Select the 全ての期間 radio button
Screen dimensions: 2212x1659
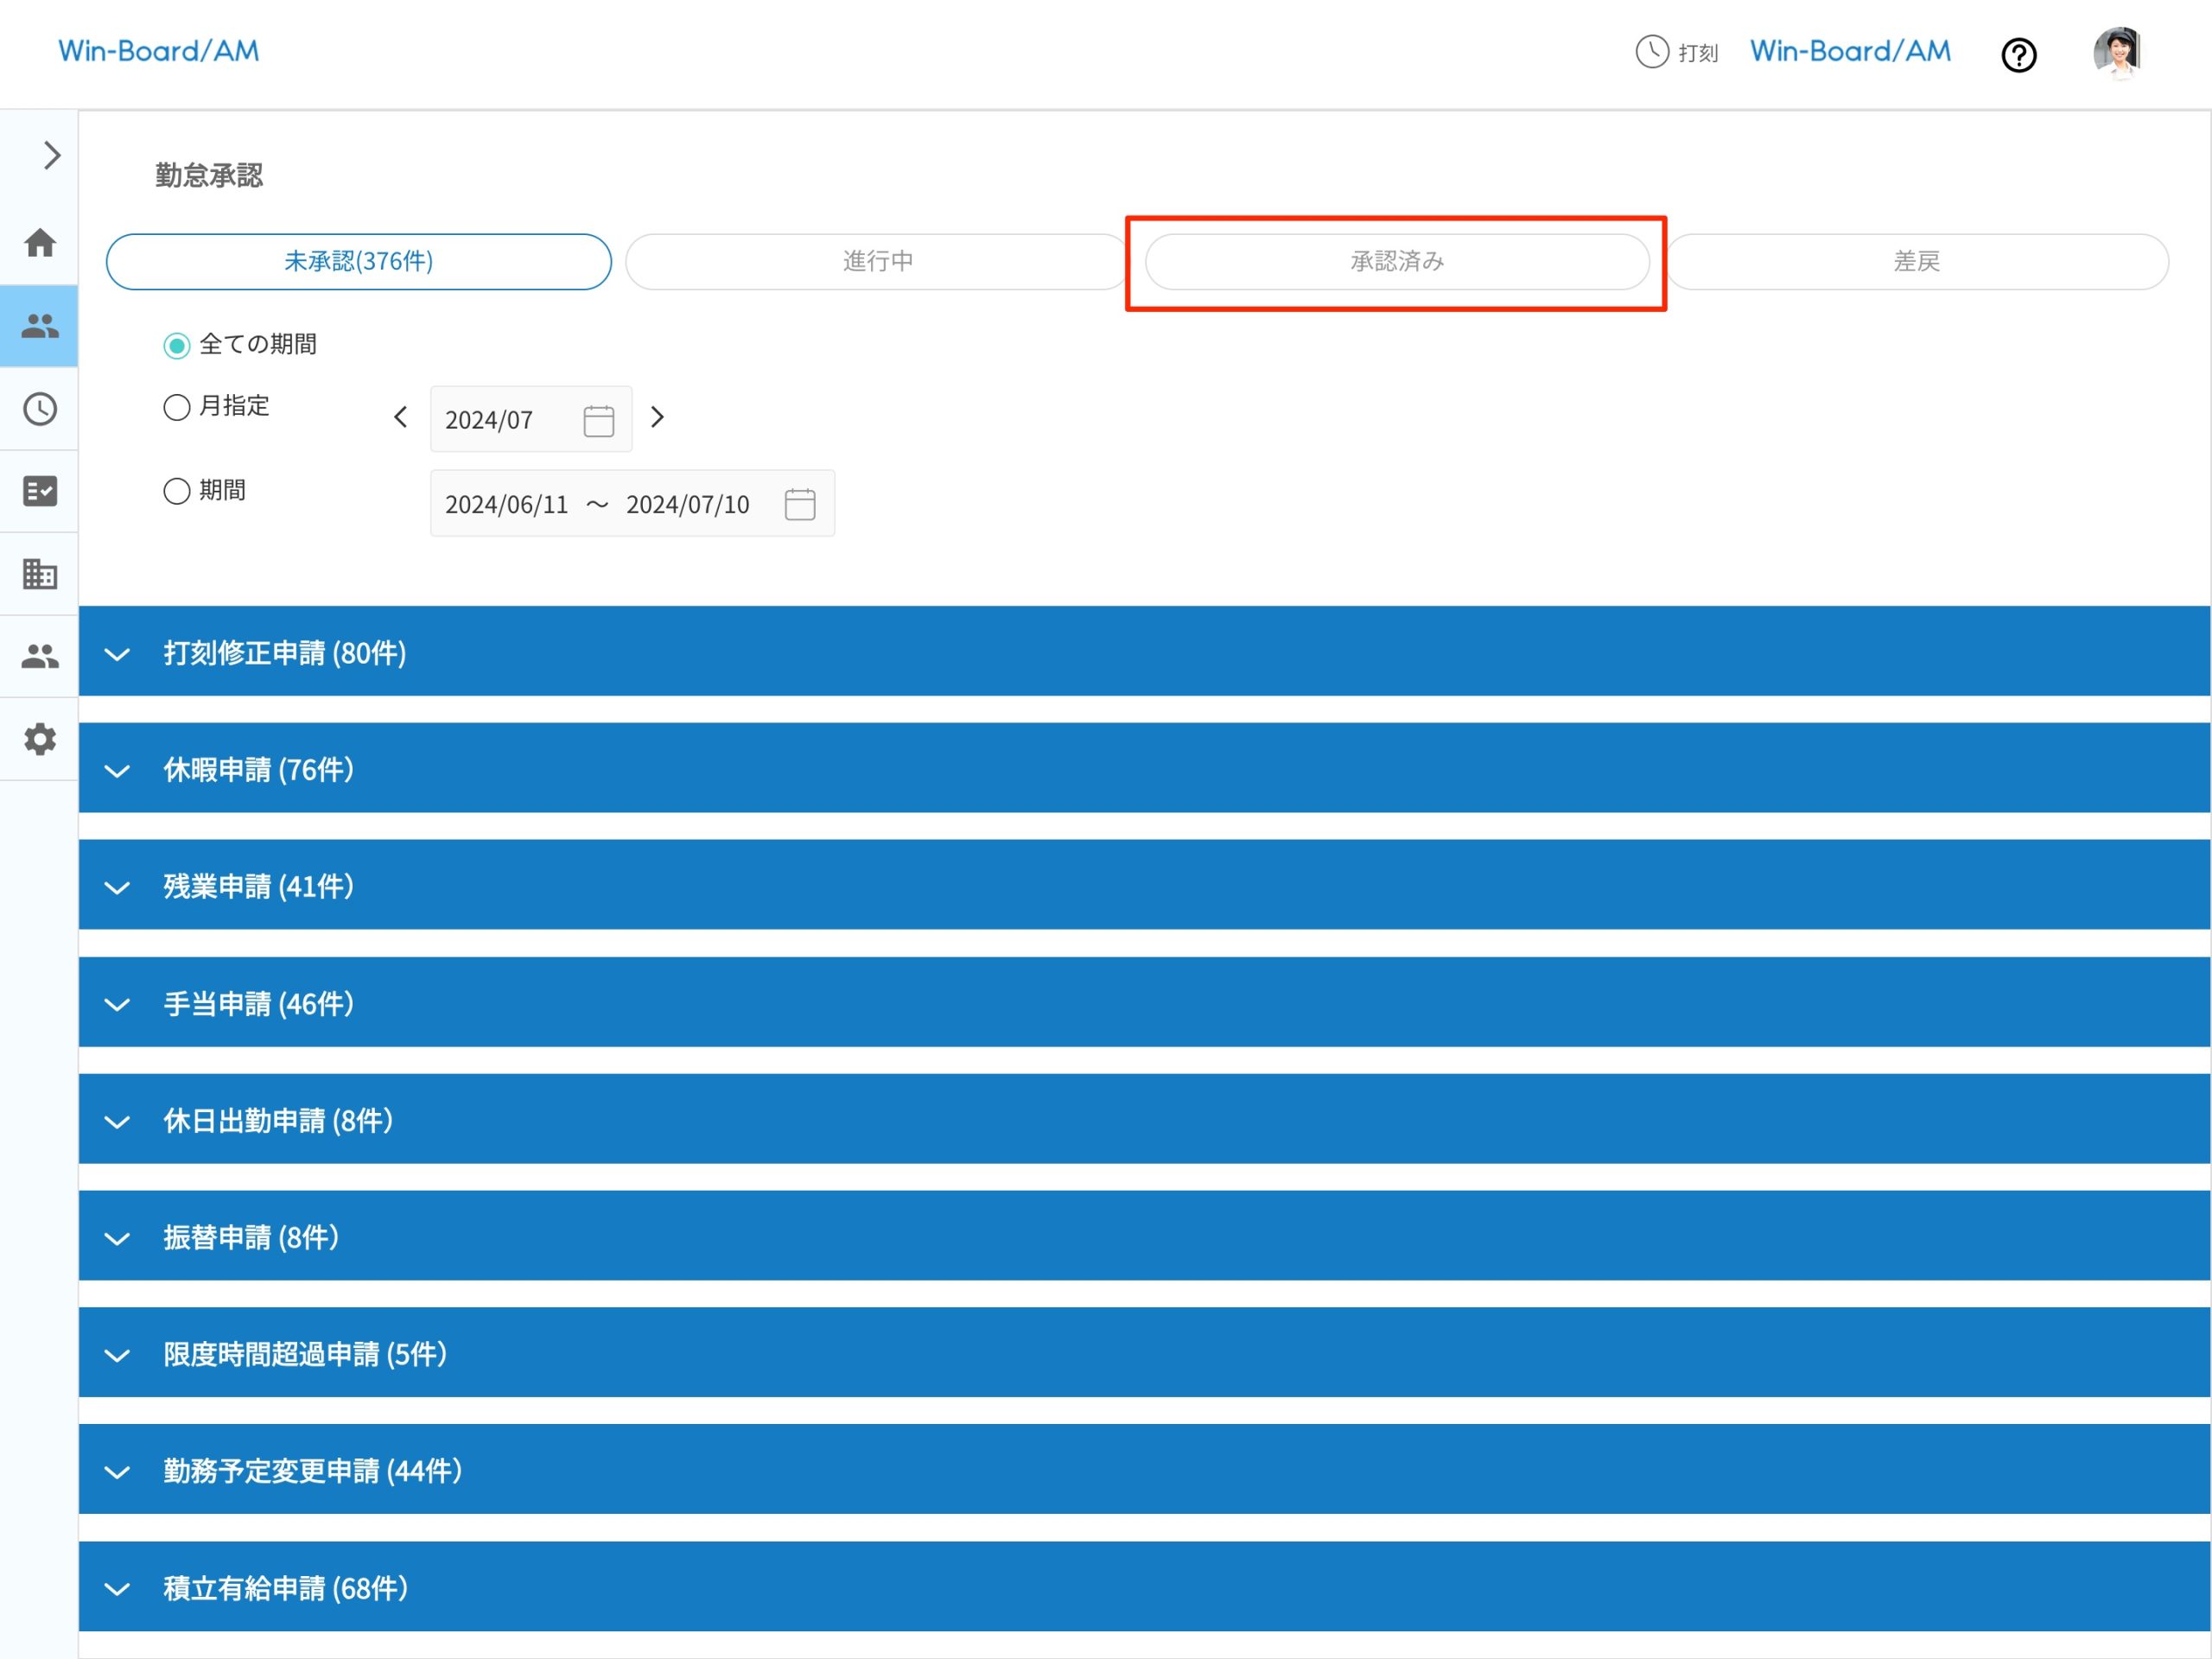177,346
